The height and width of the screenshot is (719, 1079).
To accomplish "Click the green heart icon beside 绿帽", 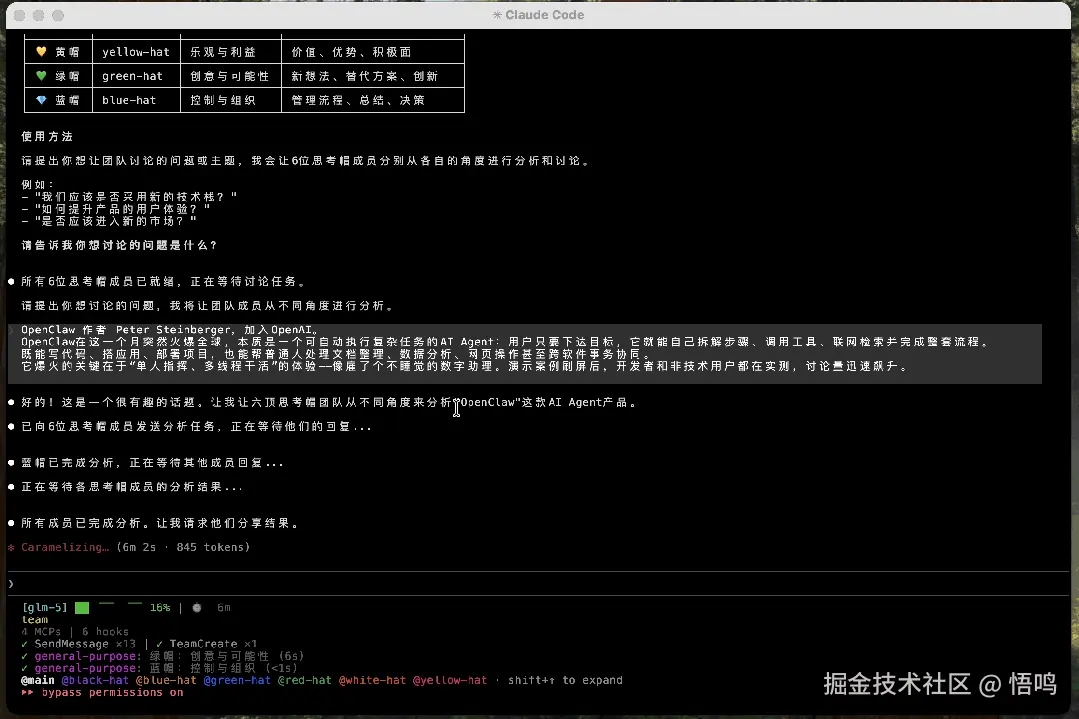I will coord(41,76).
